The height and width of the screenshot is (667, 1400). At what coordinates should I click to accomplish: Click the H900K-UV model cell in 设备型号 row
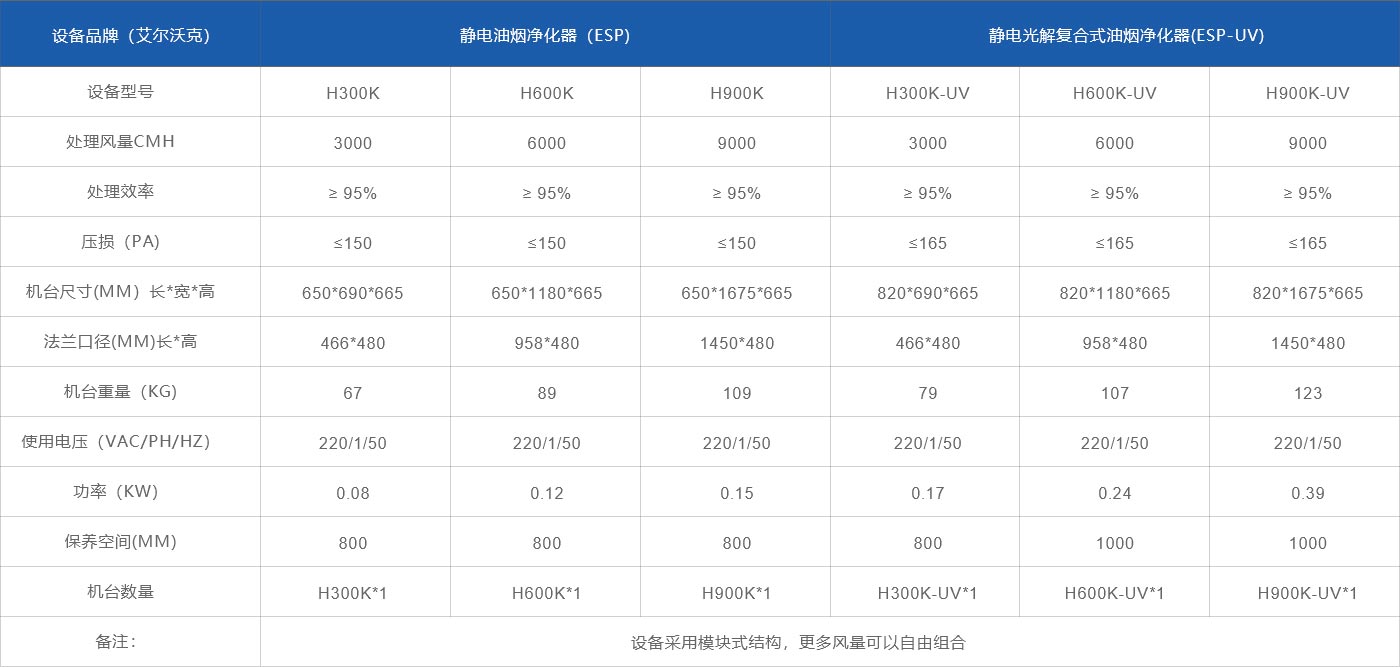(x=1307, y=93)
